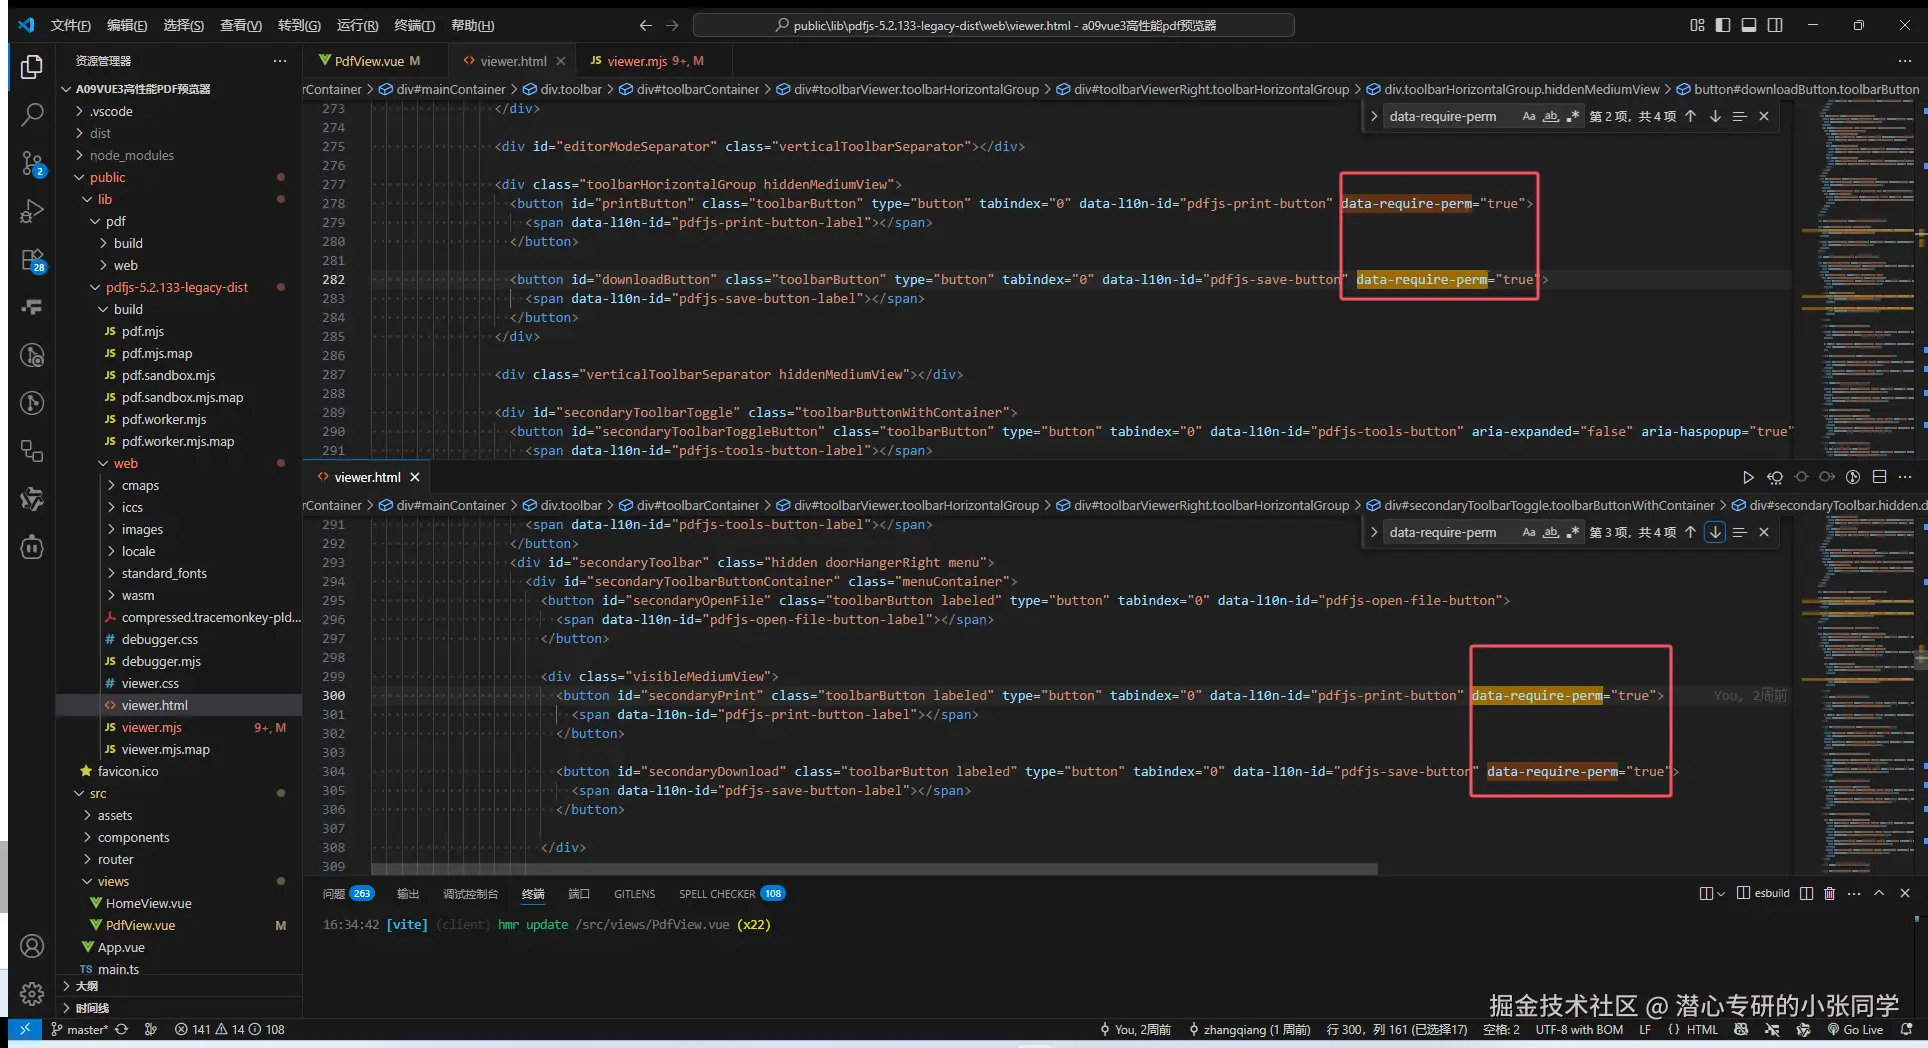Image resolution: width=1928 pixels, height=1048 pixels.
Task: Open Extensions view in activity bar
Action: pyautogui.click(x=32, y=260)
